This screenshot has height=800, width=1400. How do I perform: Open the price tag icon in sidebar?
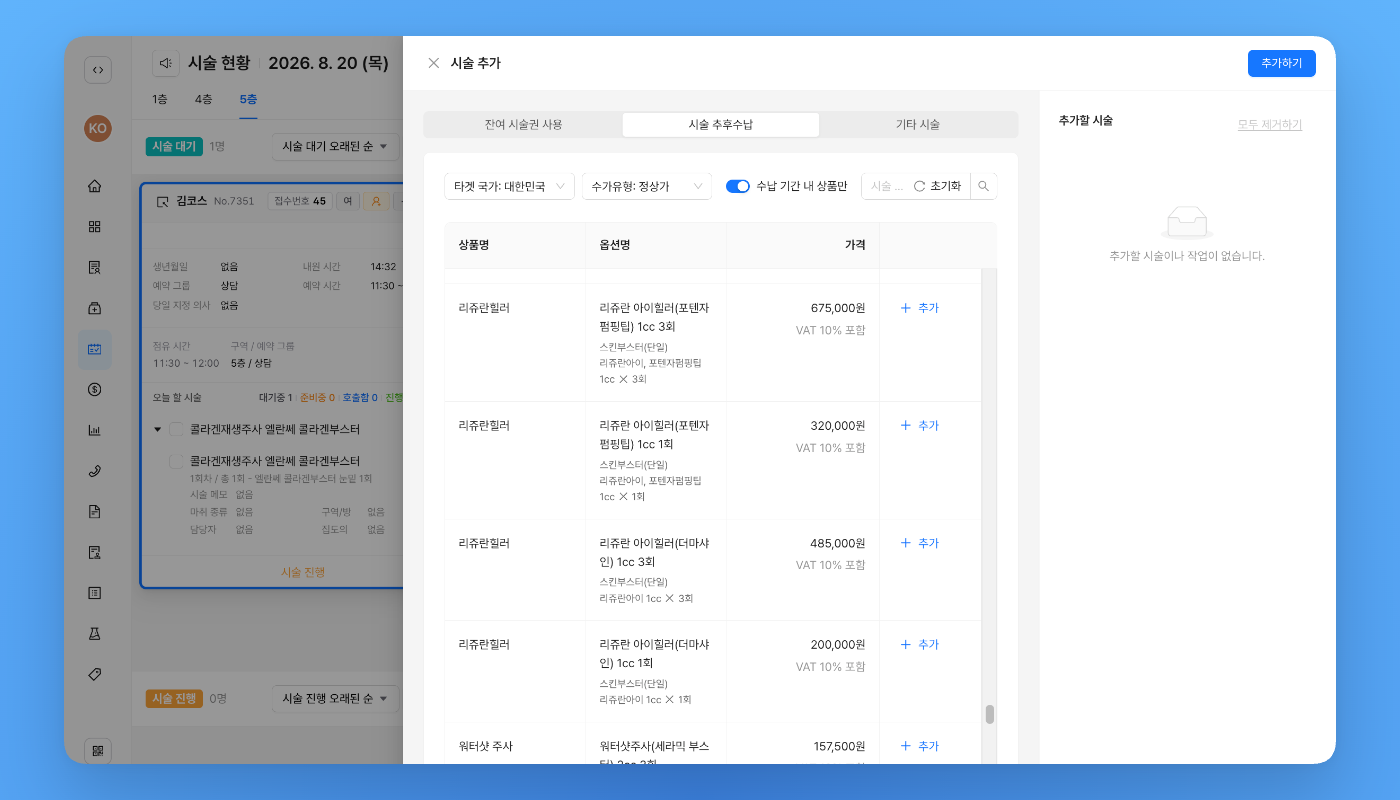95,674
